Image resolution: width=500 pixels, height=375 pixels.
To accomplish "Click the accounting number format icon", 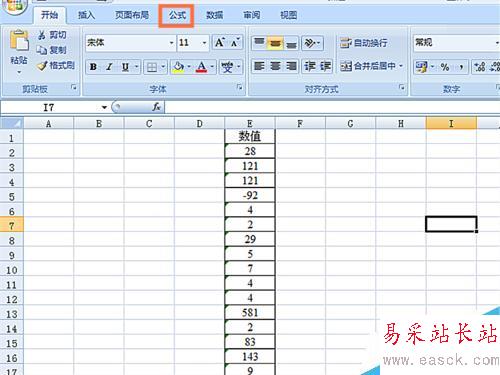I will 421,67.
